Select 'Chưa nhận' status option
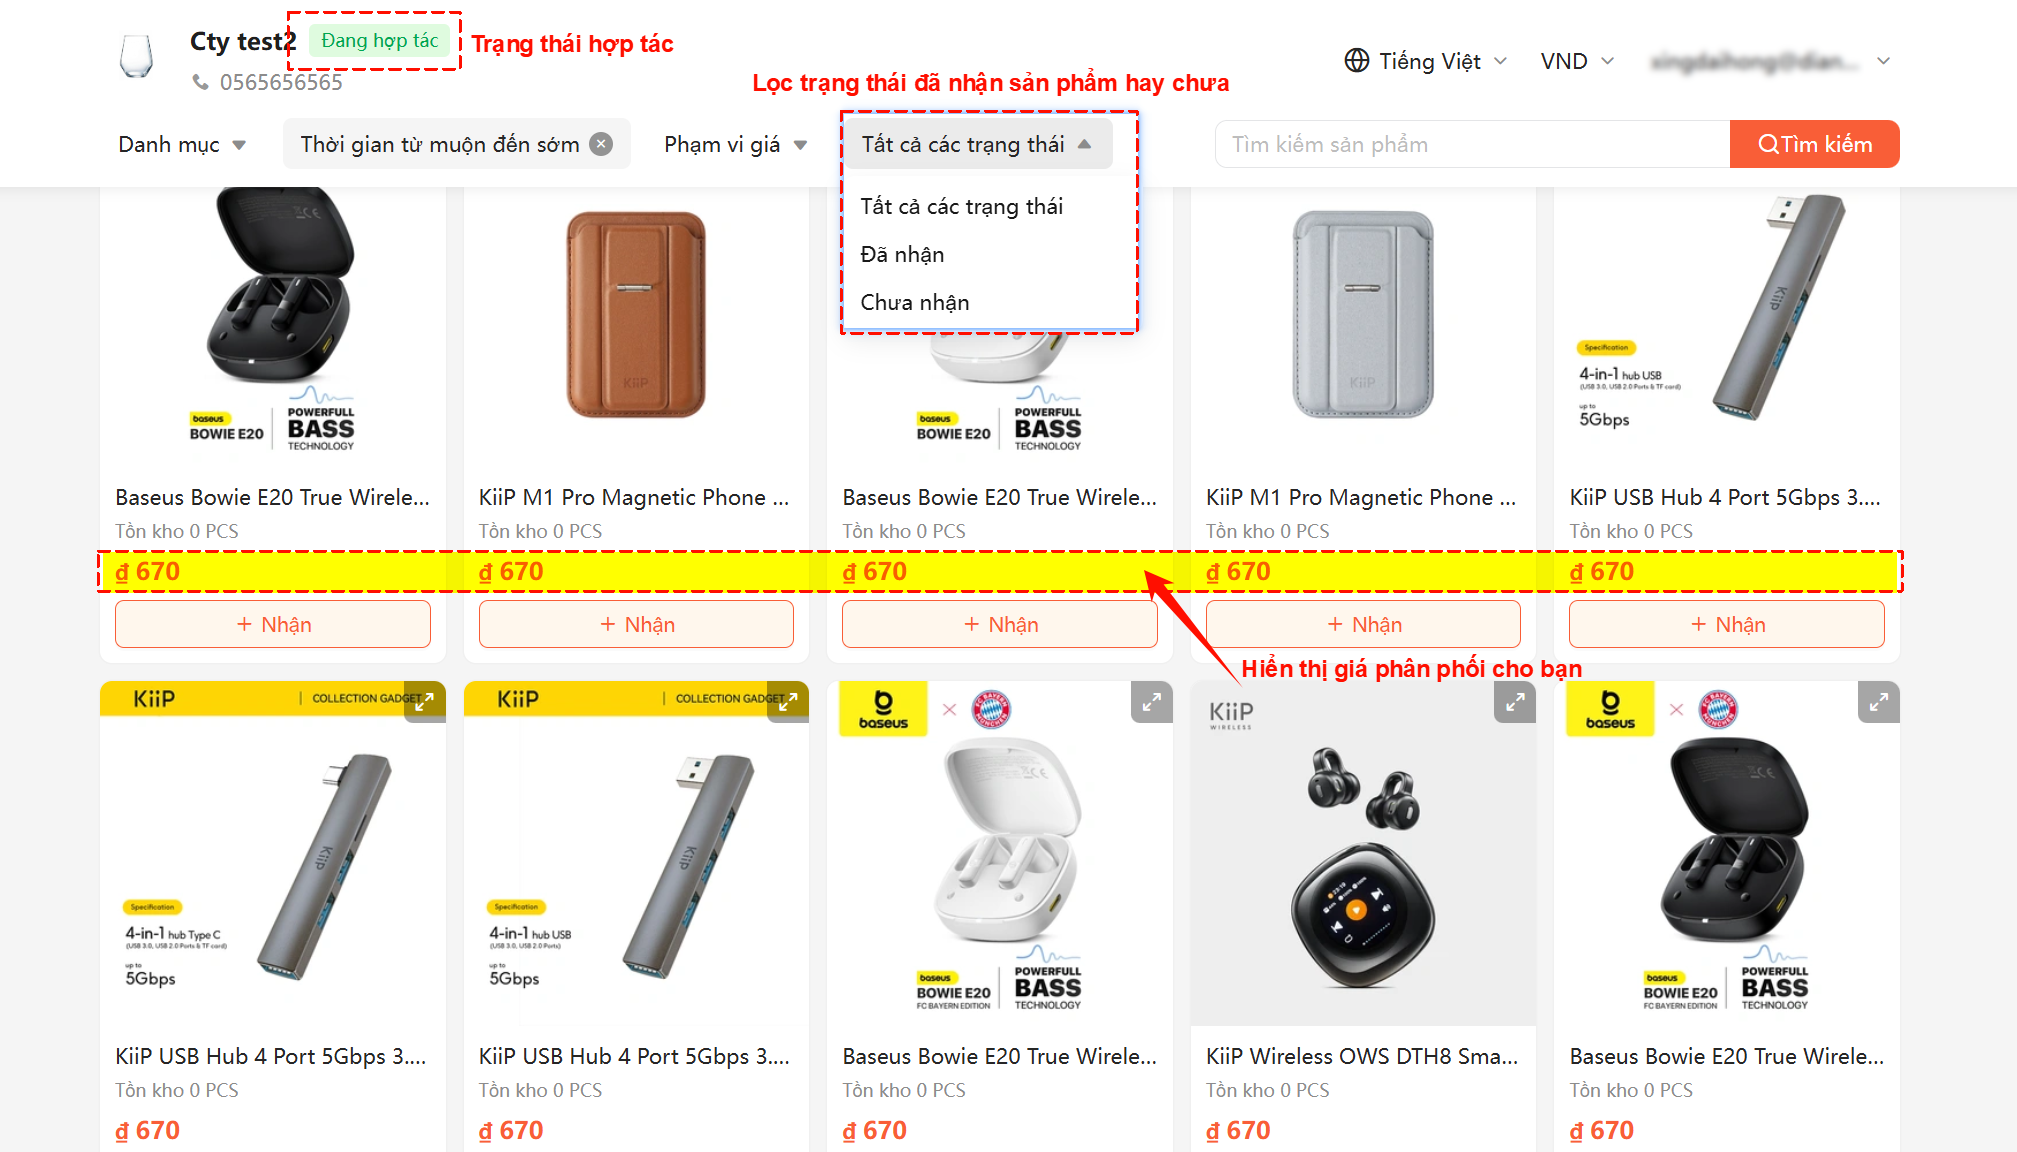This screenshot has height=1152, width=2017. pos(914,302)
